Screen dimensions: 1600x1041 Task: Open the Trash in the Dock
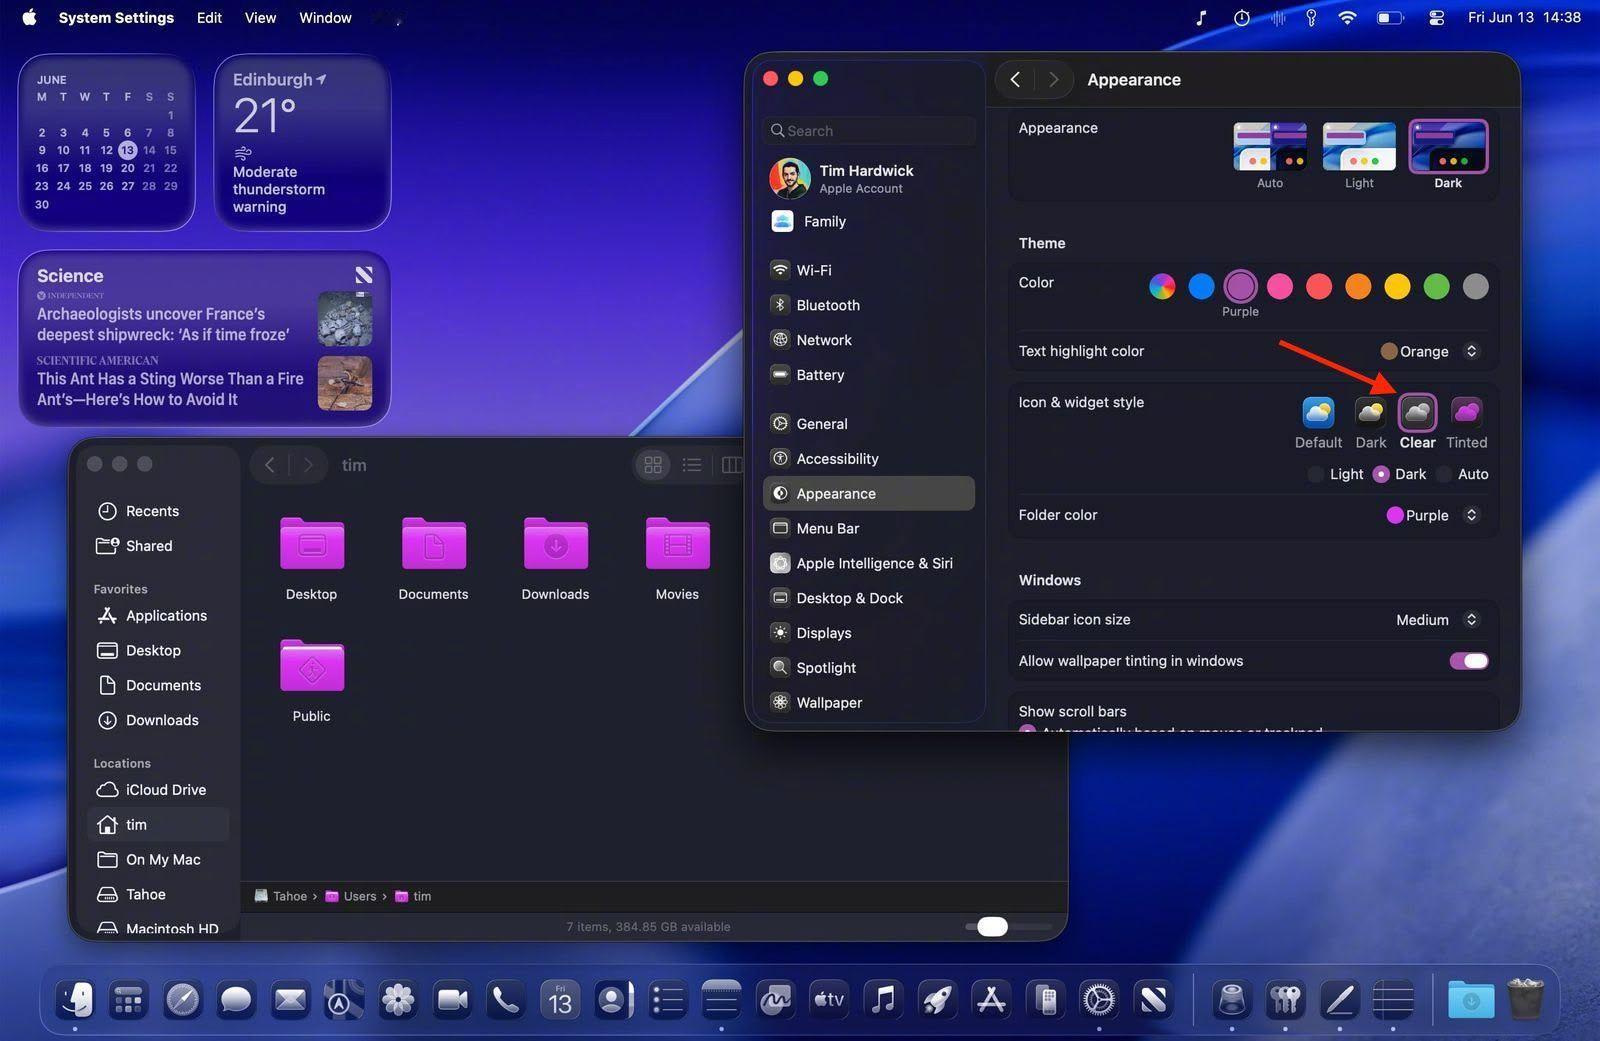click(1524, 999)
